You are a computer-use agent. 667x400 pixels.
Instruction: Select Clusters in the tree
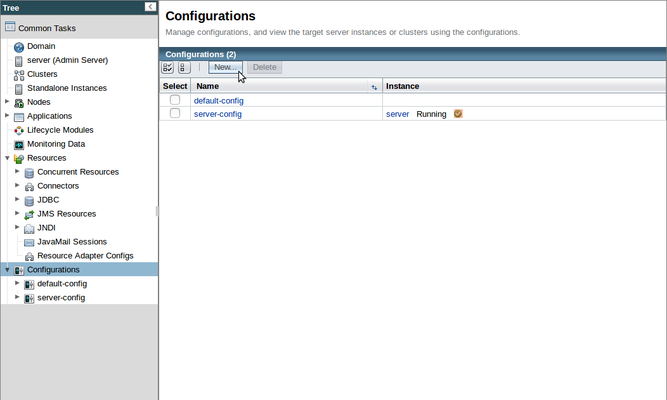pyautogui.click(x=42, y=74)
